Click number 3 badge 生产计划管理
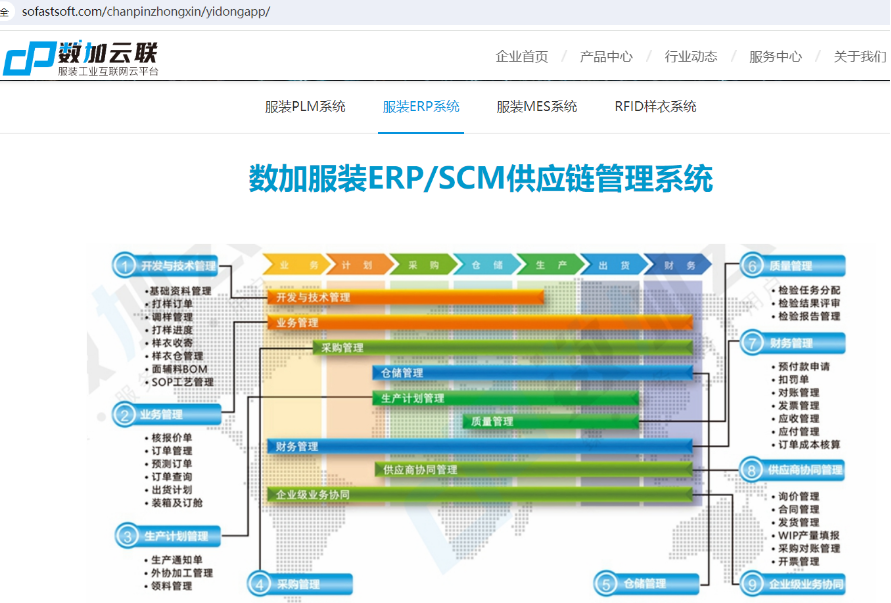 (x=168, y=536)
